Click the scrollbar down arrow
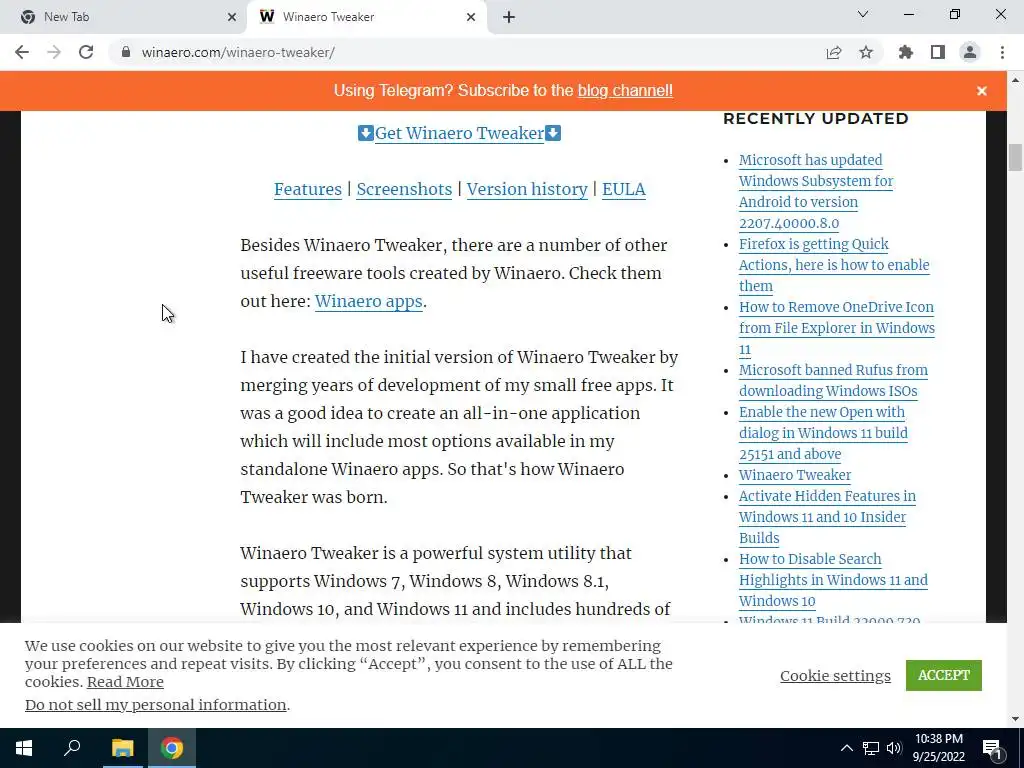 [x=1015, y=720]
